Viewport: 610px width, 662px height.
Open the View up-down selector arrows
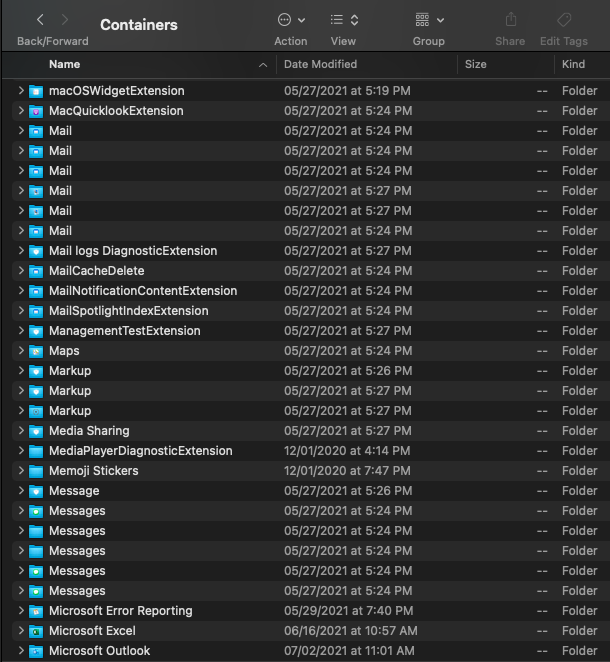point(355,20)
